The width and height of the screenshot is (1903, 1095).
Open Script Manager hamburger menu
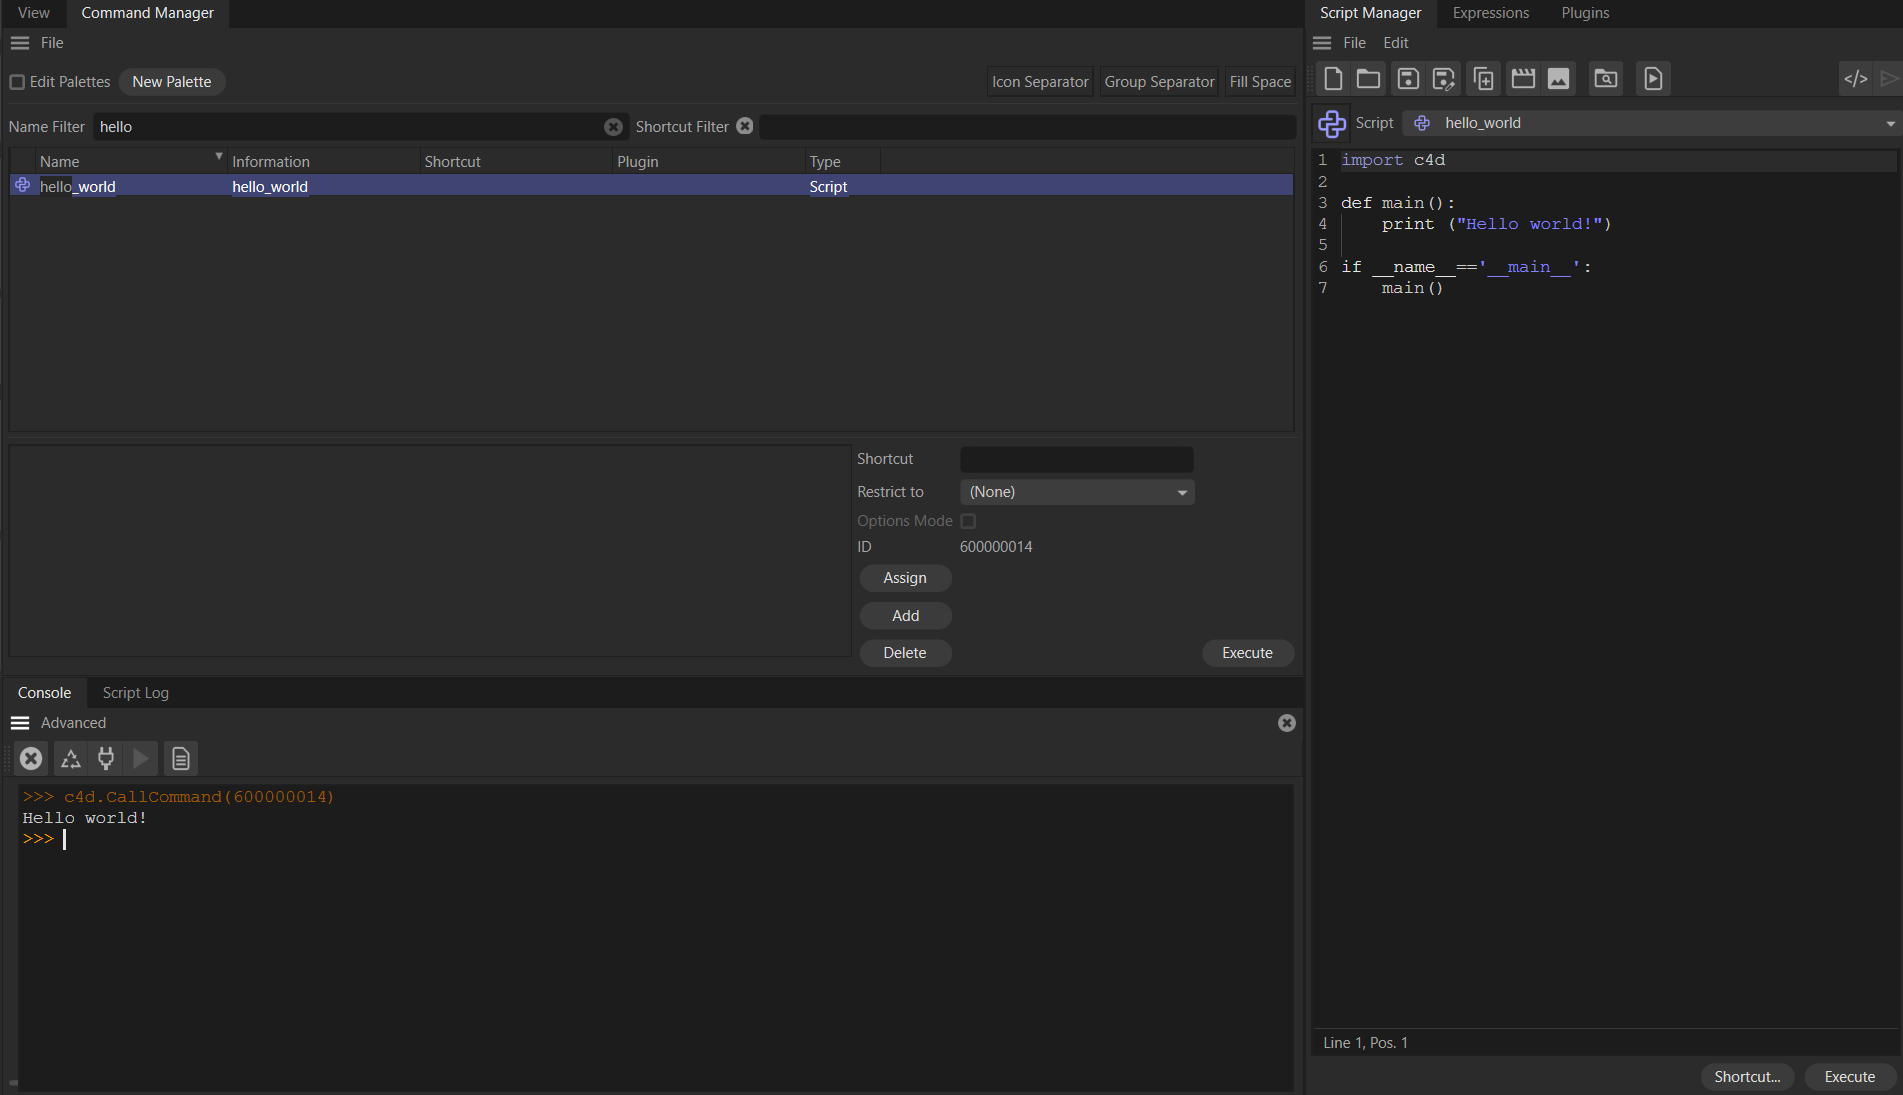[x=1322, y=43]
